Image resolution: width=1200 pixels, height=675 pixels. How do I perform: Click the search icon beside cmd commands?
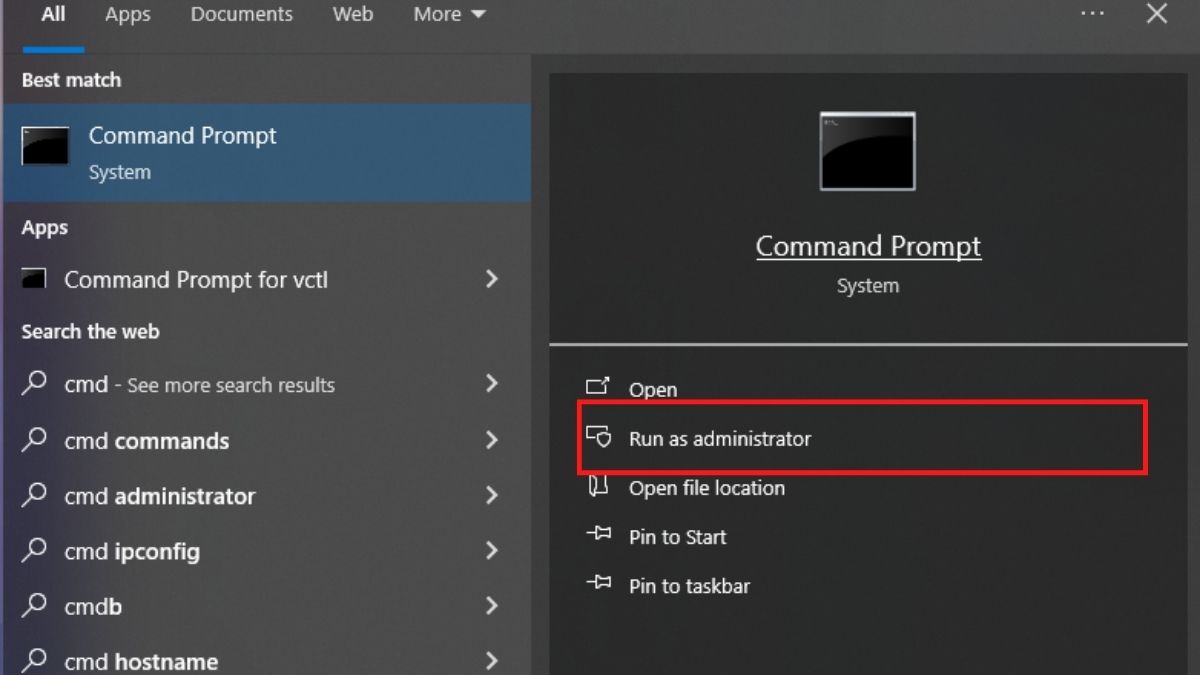[x=35, y=439]
